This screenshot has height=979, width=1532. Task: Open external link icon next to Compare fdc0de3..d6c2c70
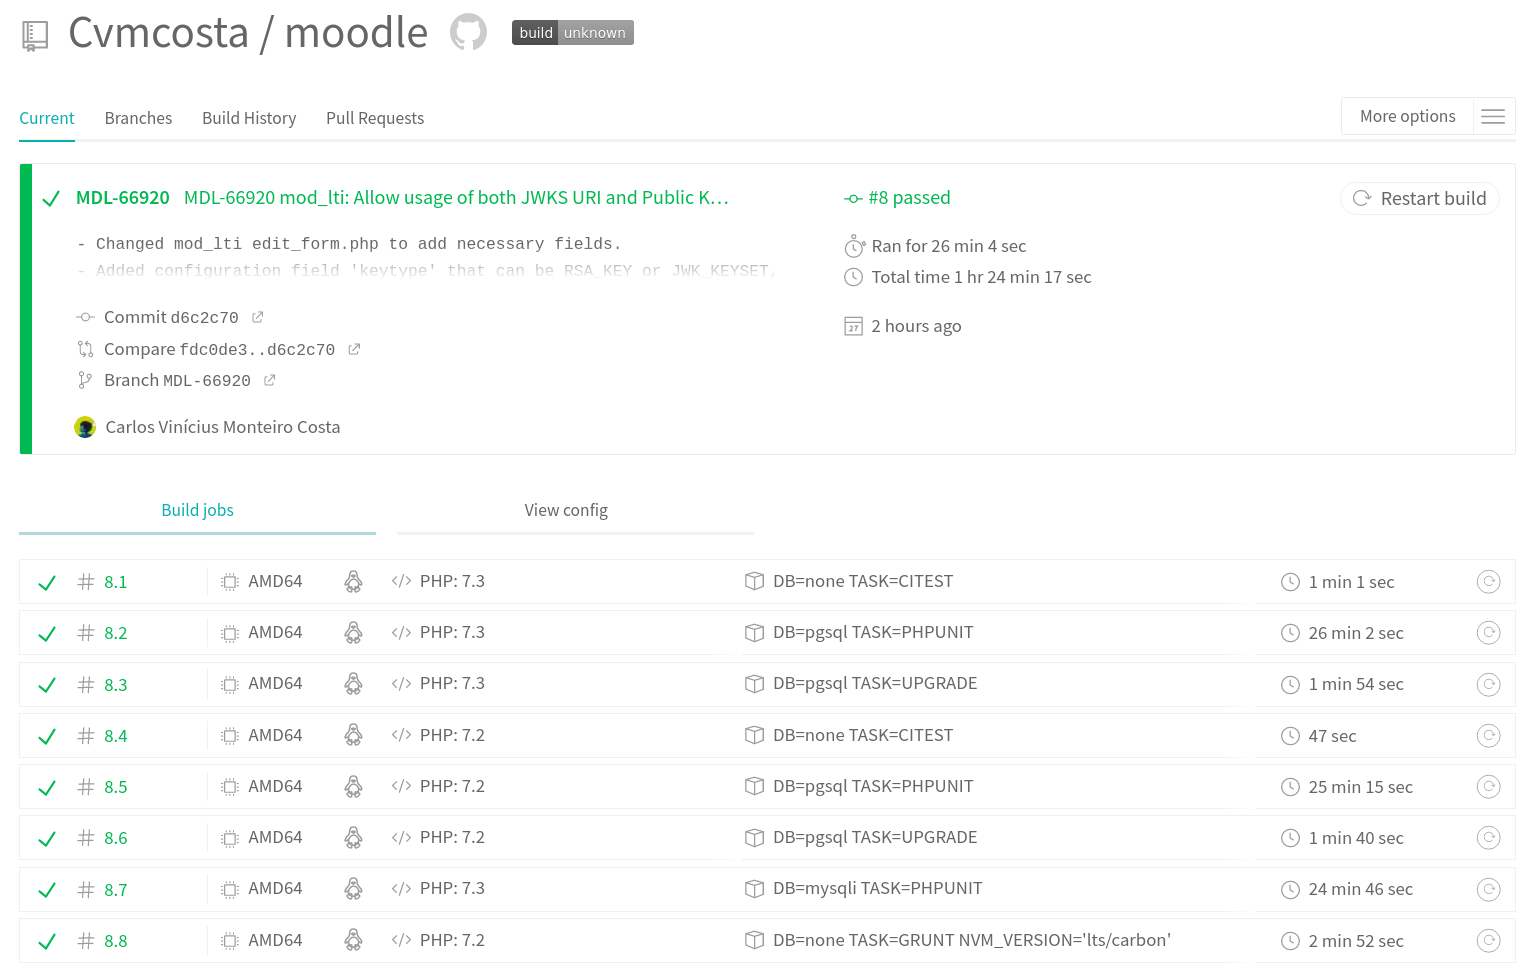354,349
